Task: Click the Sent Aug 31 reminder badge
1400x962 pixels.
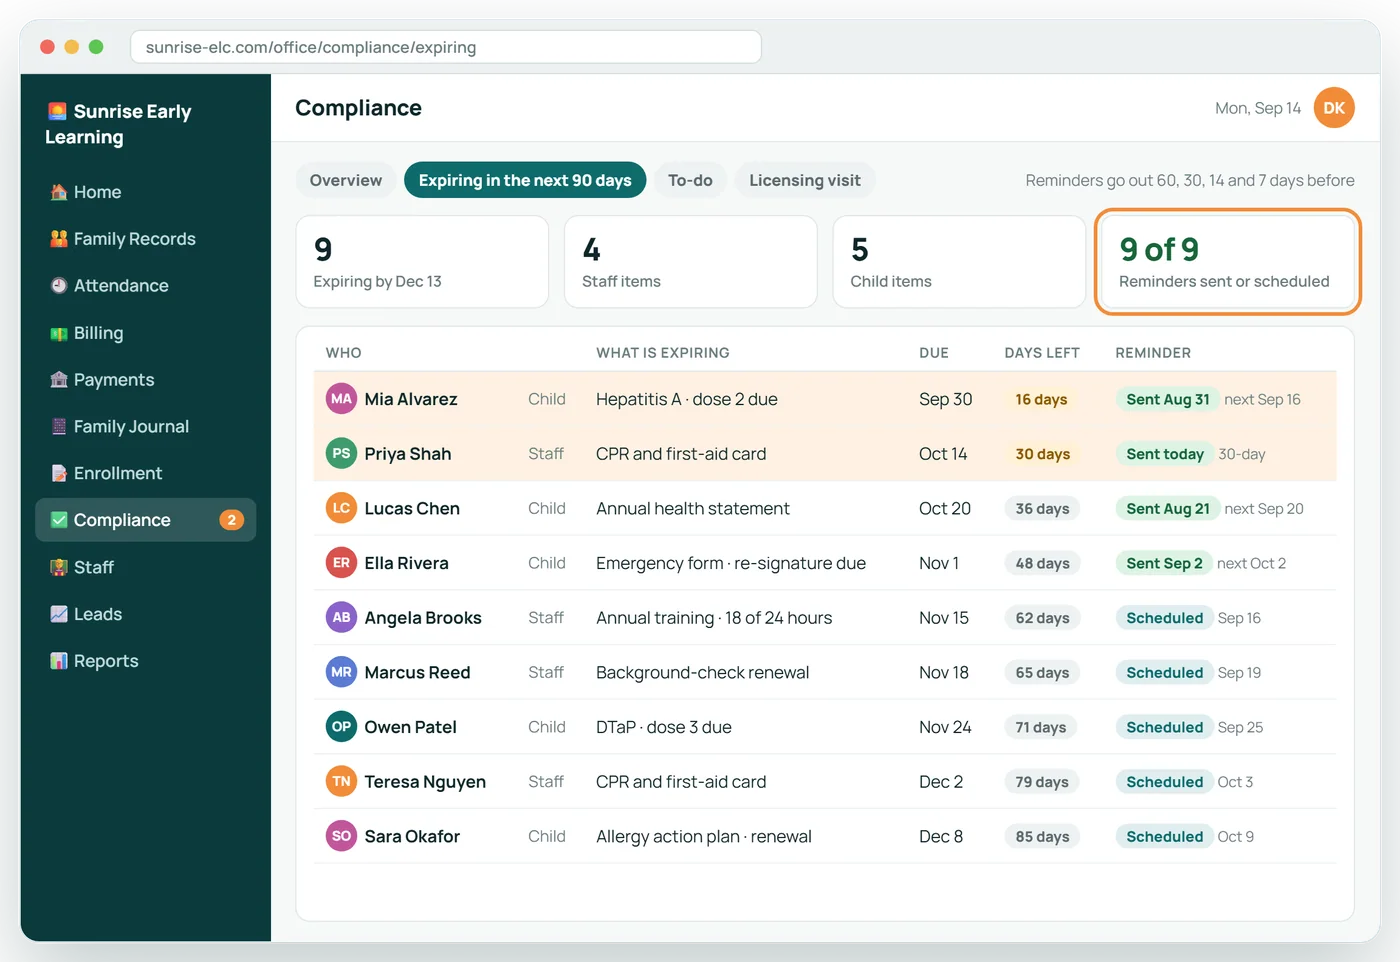Action: (1168, 399)
